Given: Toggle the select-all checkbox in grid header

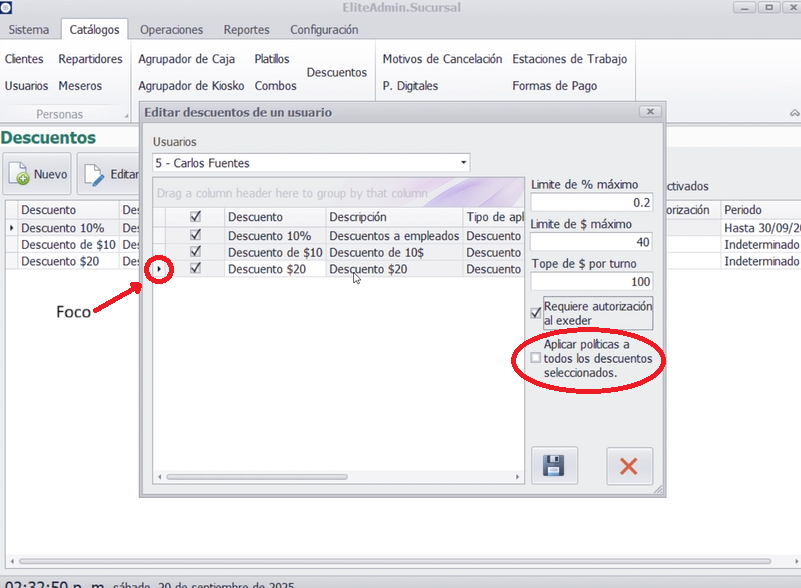Looking at the screenshot, I should (196, 217).
